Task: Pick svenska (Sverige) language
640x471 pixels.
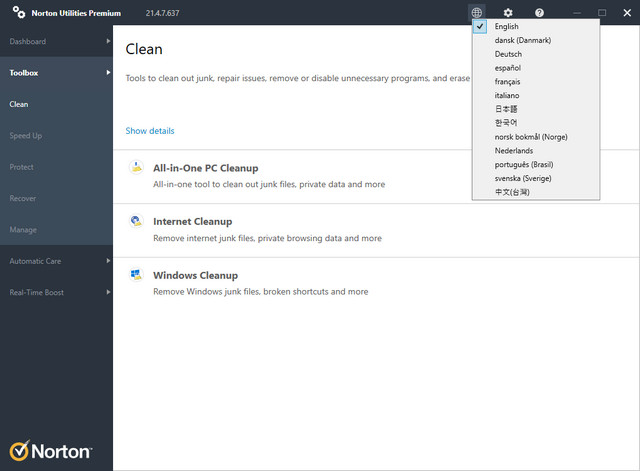Action: point(522,178)
